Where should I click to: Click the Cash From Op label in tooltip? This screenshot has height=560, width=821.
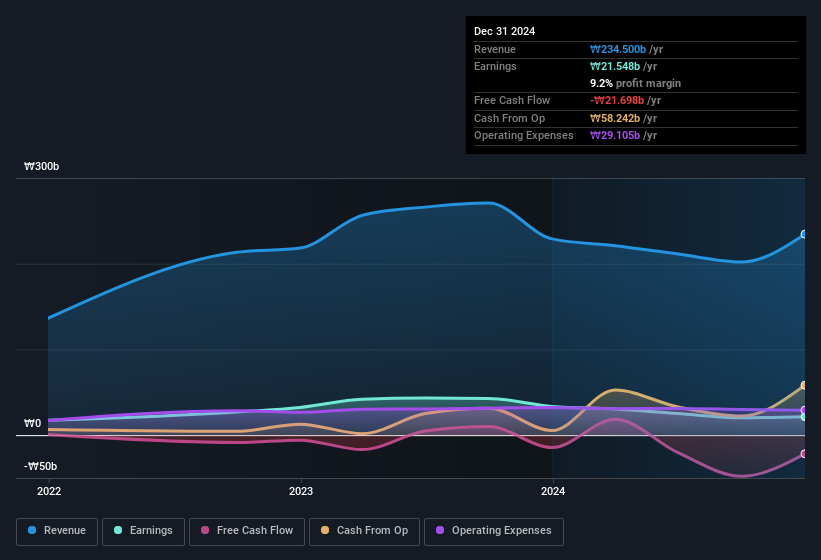509,118
